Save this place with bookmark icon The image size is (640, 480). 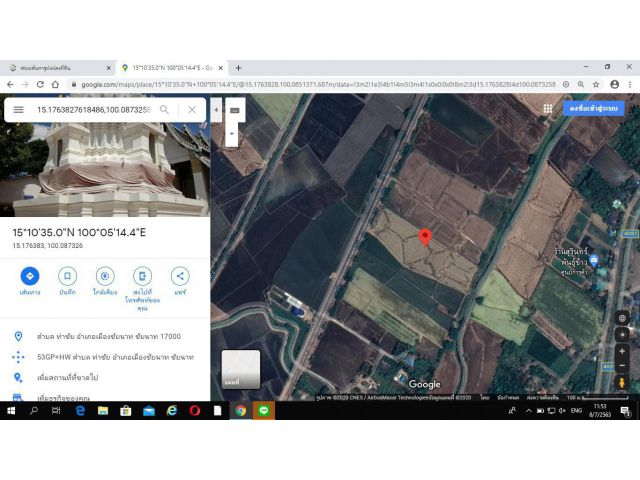coord(67,276)
